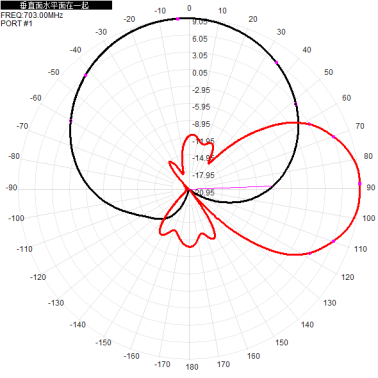This screenshot has width=378, height=378.
Task: Click the positive '20' angle label
Action: click(x=253, y=19)
